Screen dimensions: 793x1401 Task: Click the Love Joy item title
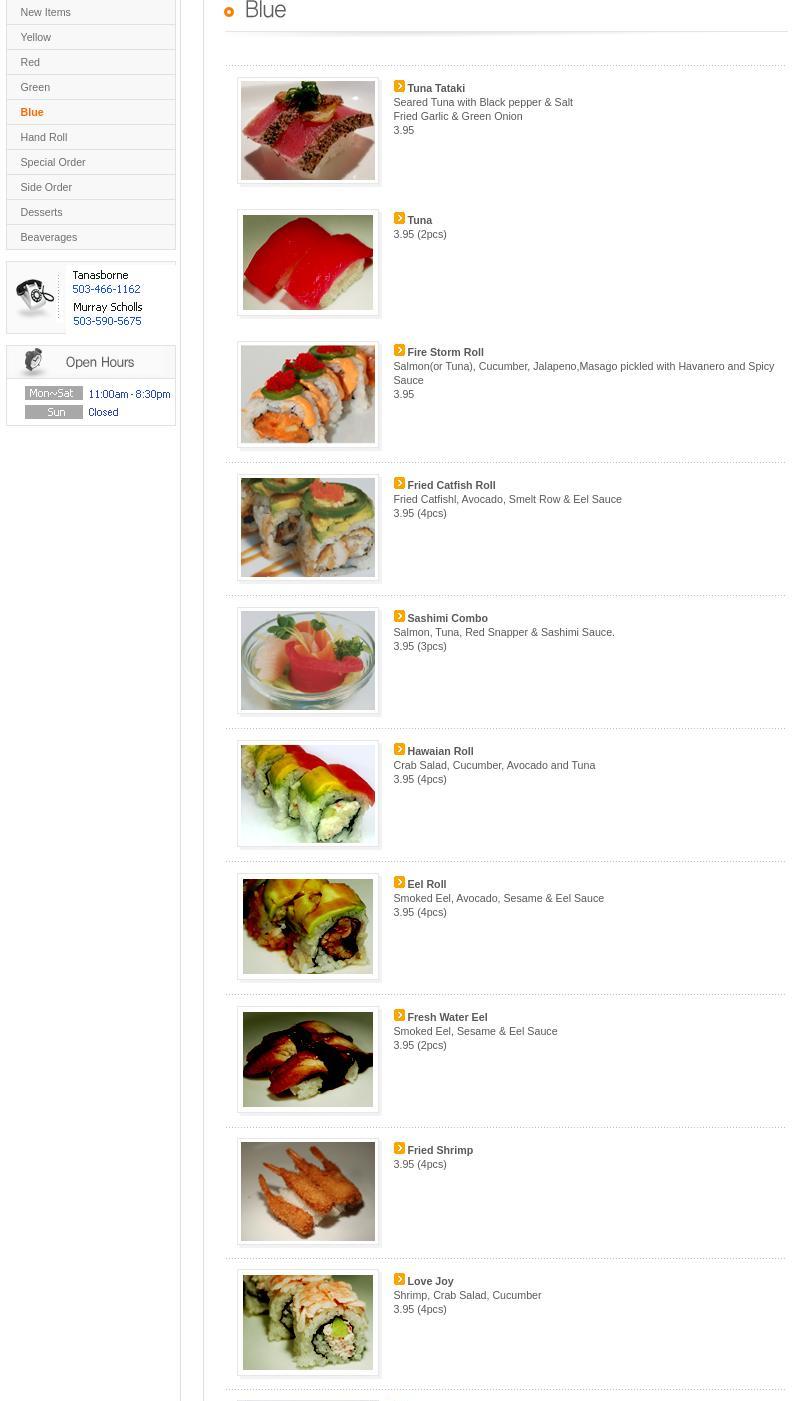[x=430, y=1281]
